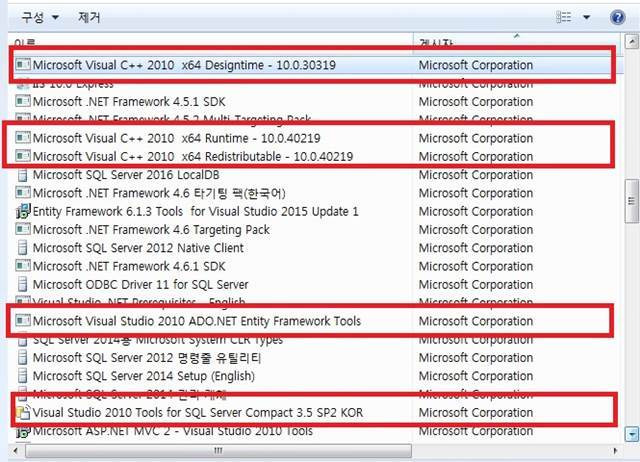Click icon of SQL Server 2012 명령줄 유틸리티
The image size is (640, 462).
[23, 358]
